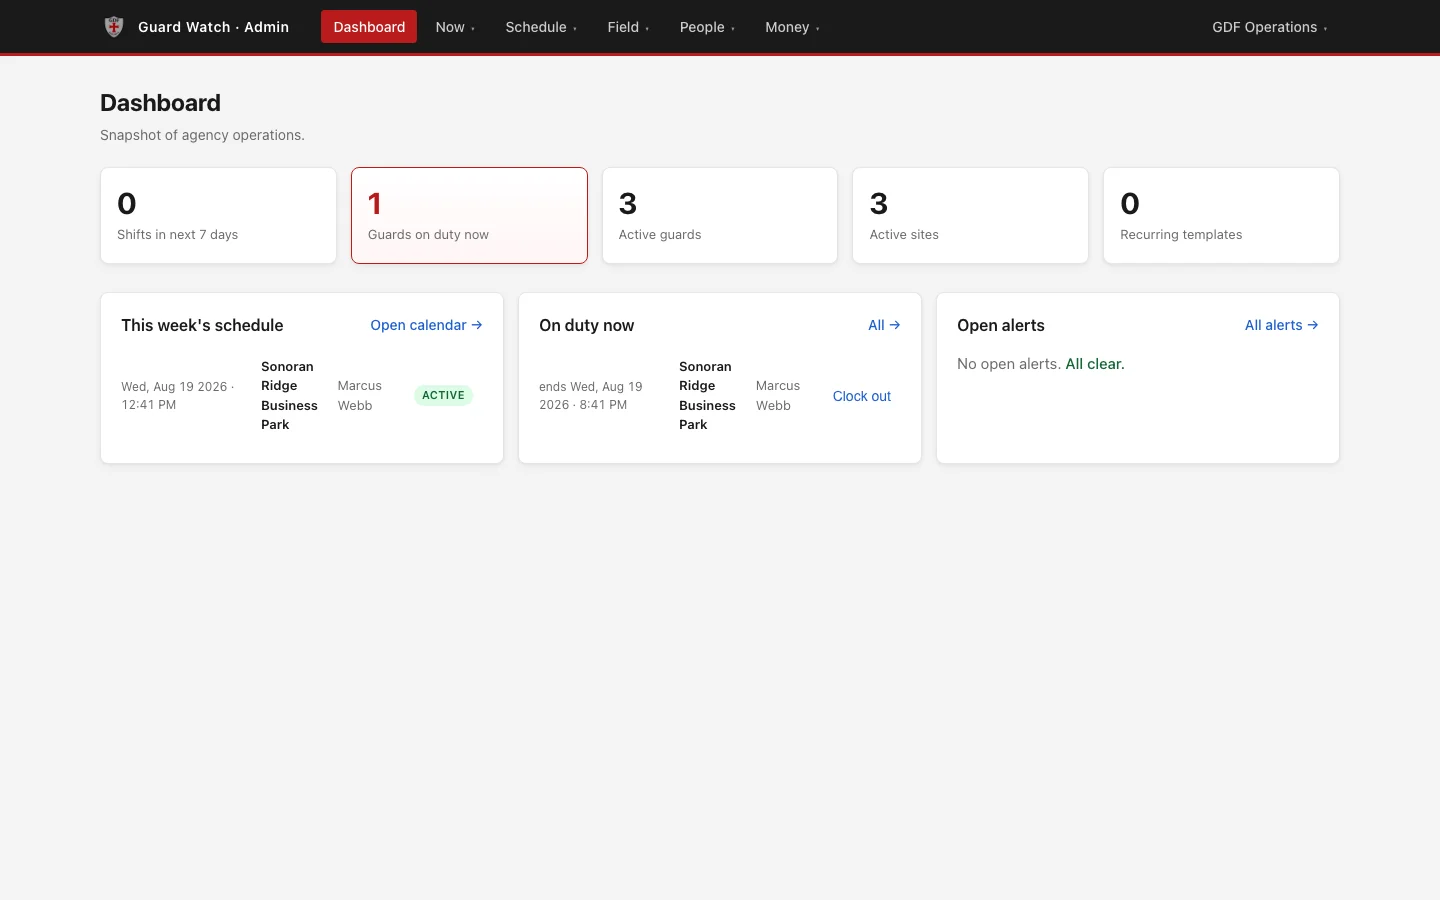Image resolution: width=1440 pixels, height=900 pixels.
Task: Click ends Wed, Aug 19 2026 · 8:41 PM text
Action: point(591,396)
